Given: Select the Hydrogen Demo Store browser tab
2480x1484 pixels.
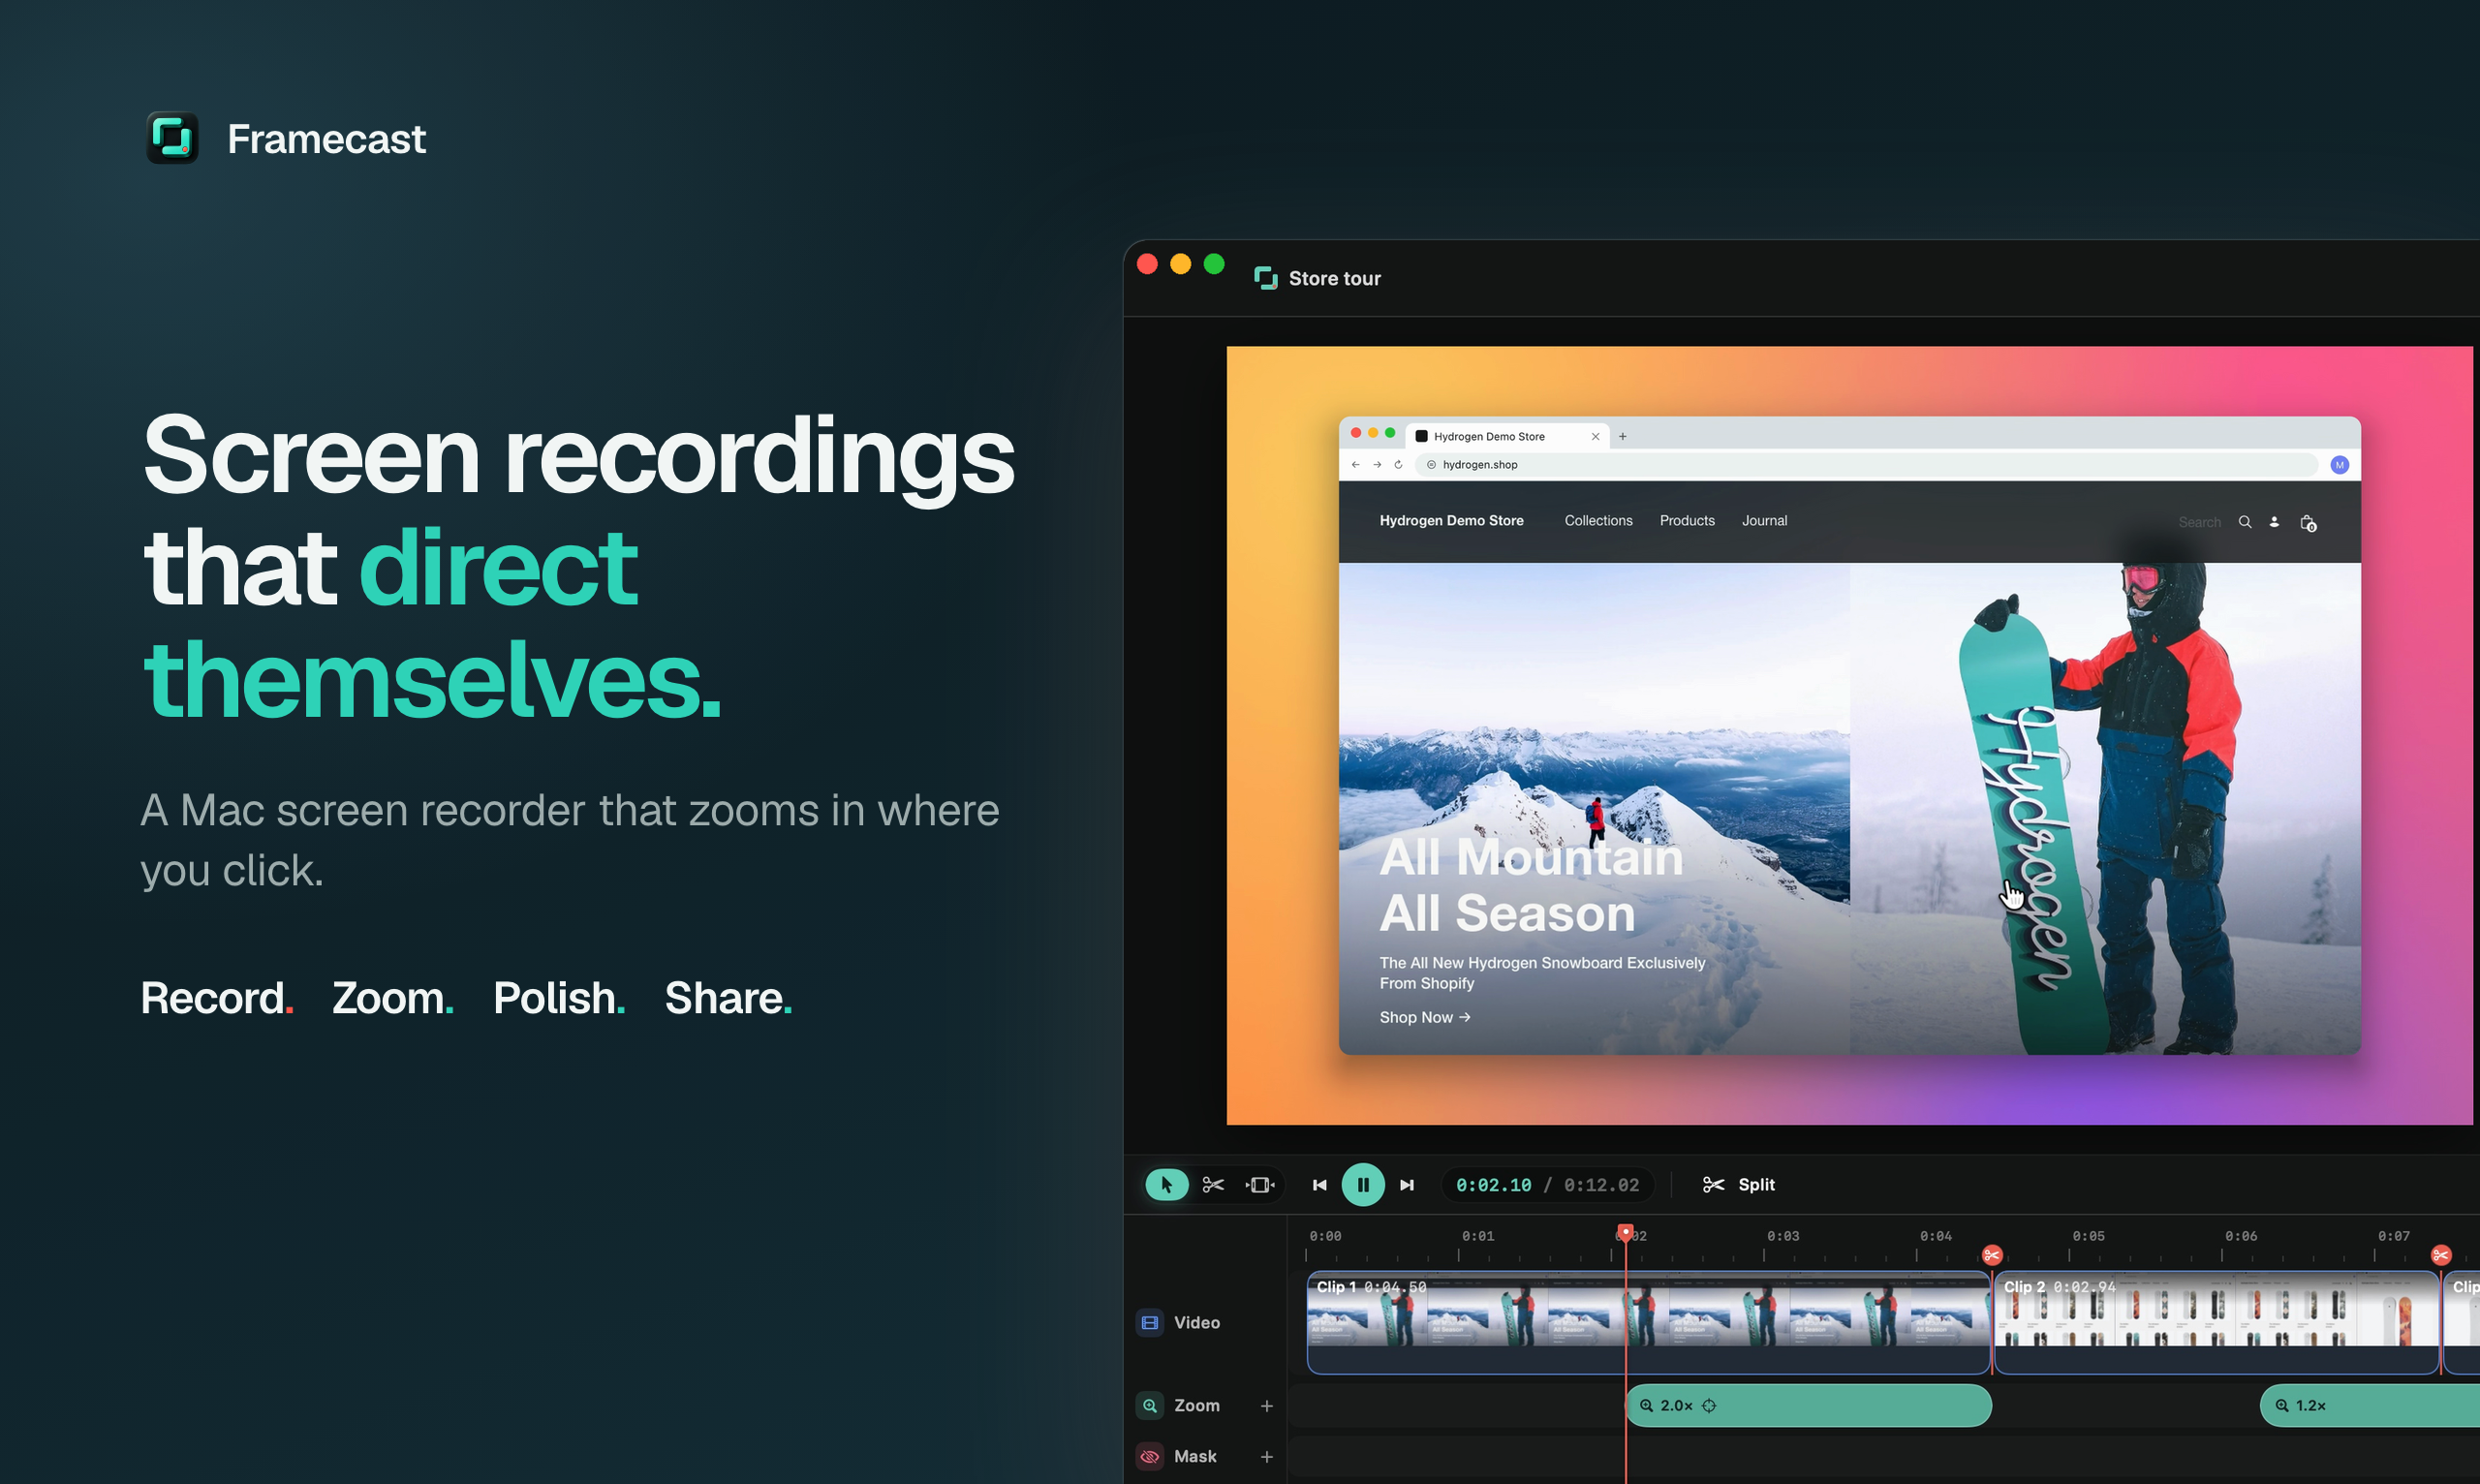Looking at the screenshot, I should click(1507, 437).
